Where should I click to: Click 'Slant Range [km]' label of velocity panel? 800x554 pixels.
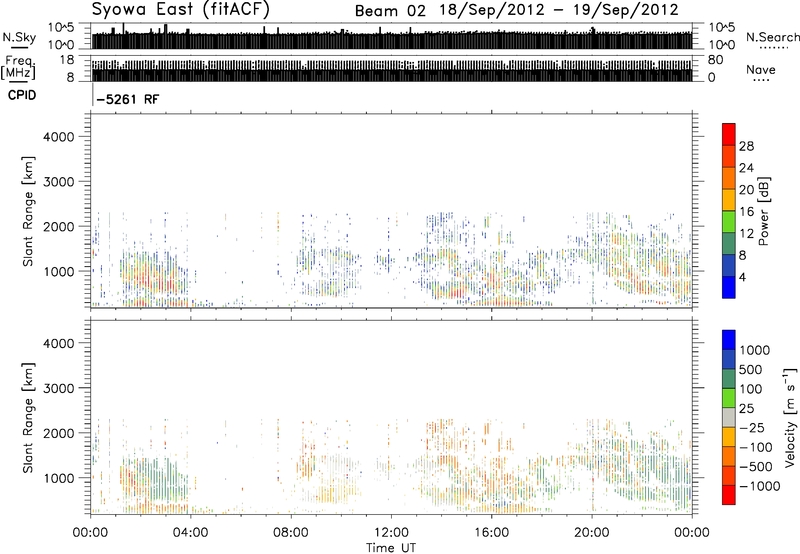coord(28,418)
